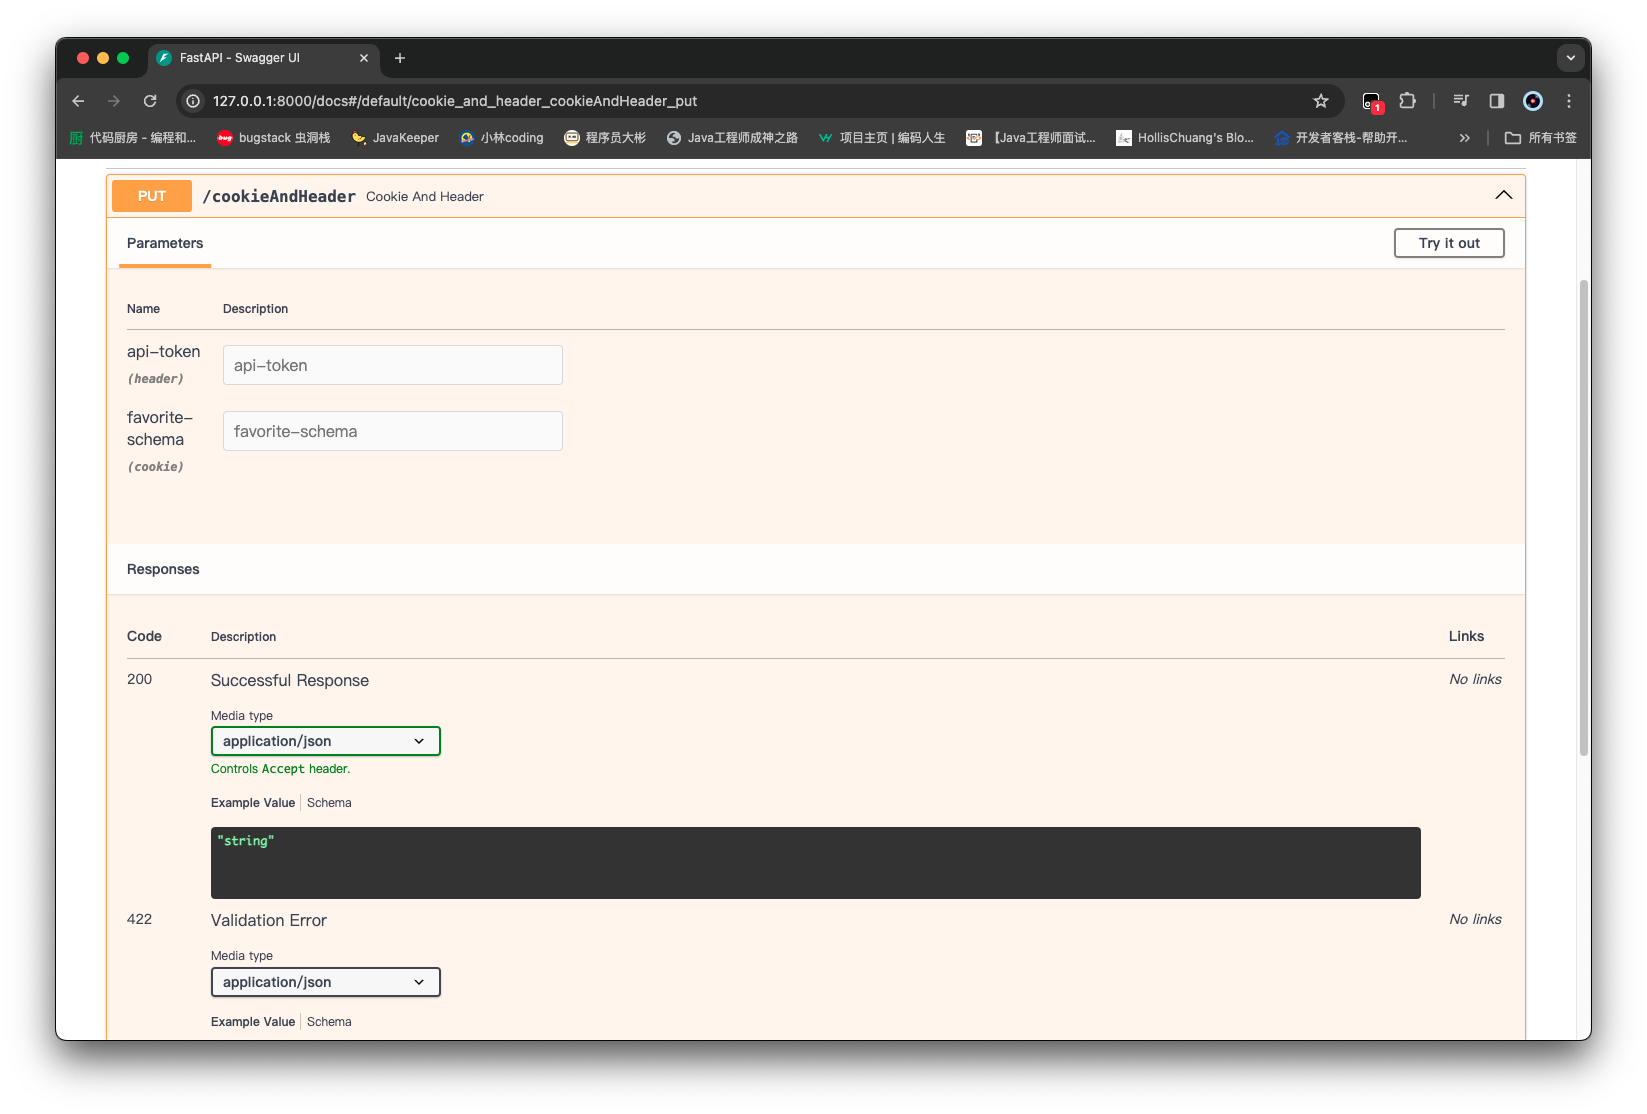The height and width of the screenshot is (1114, 1647).
Task: Click the "Cookie And Header" summary text
Action: 425,197
